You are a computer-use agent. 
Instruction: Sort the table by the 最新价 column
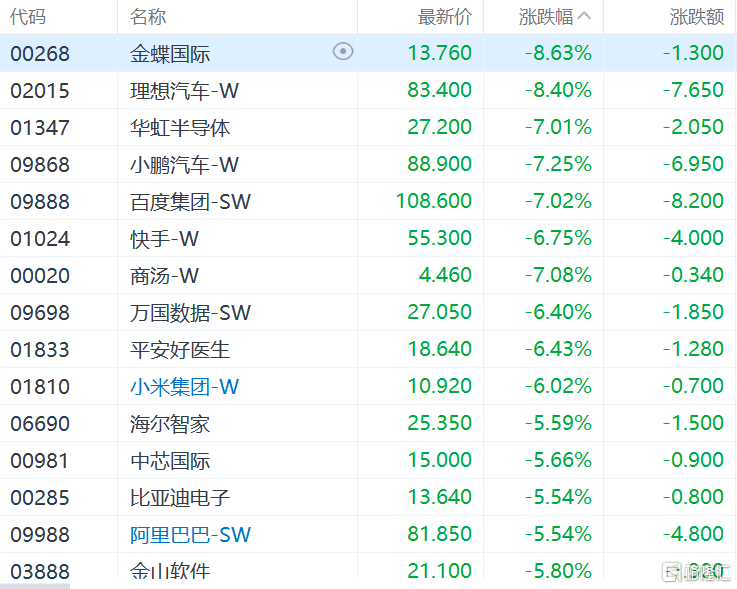(x=445, y=17)
